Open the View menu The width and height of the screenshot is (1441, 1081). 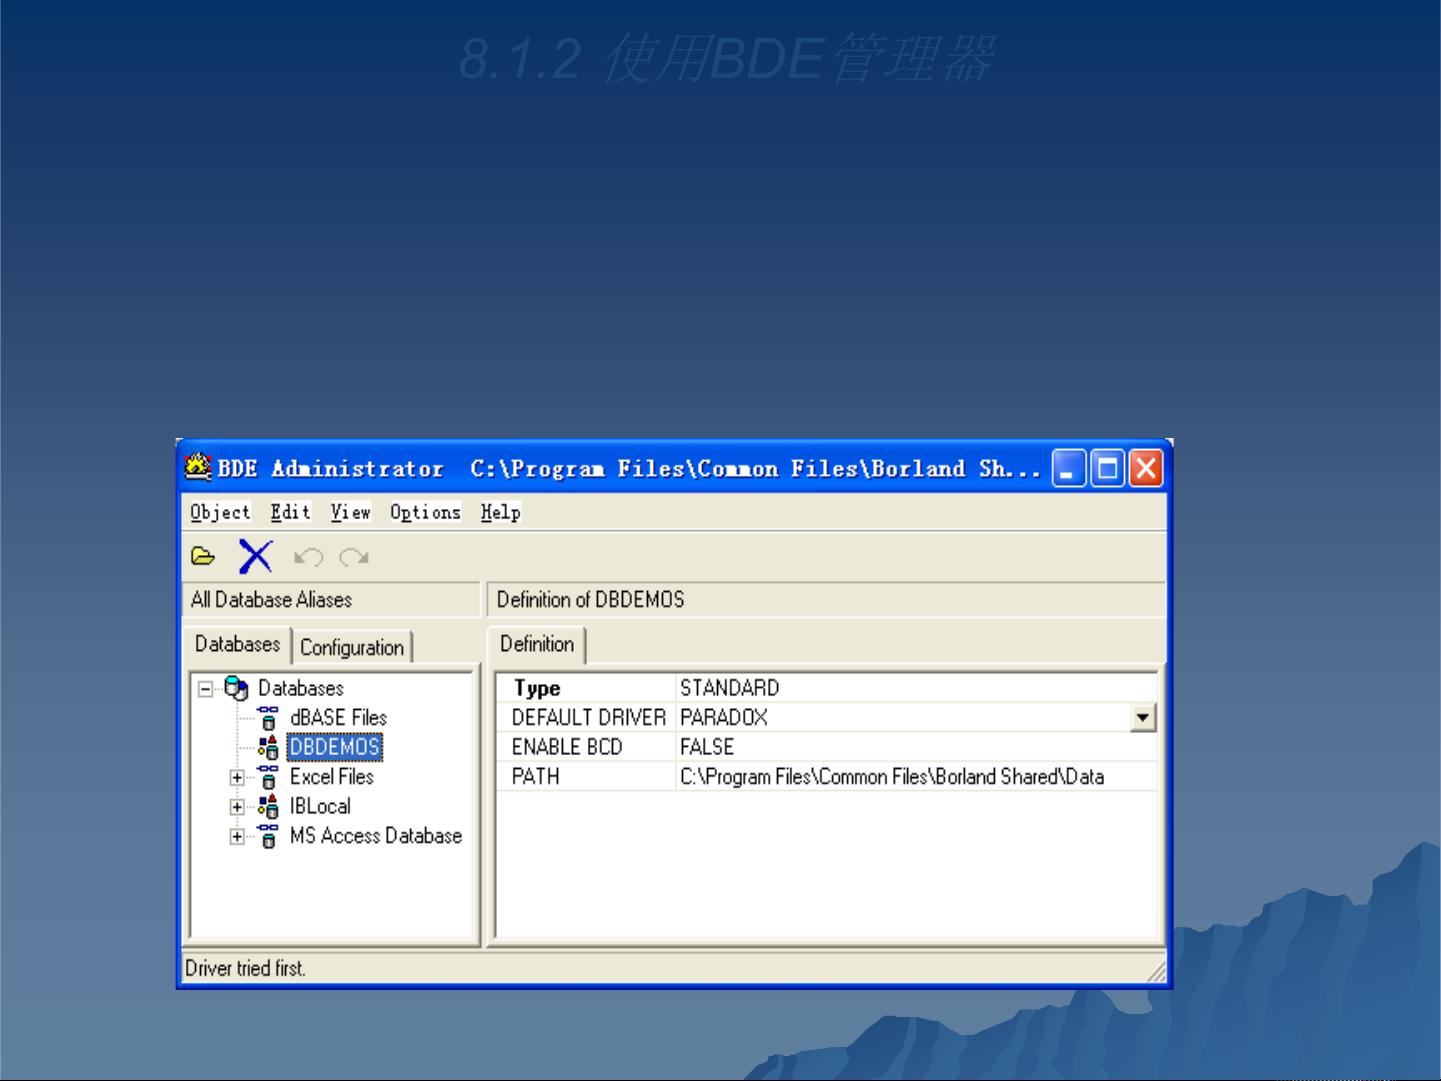click(x=350, y=512)
